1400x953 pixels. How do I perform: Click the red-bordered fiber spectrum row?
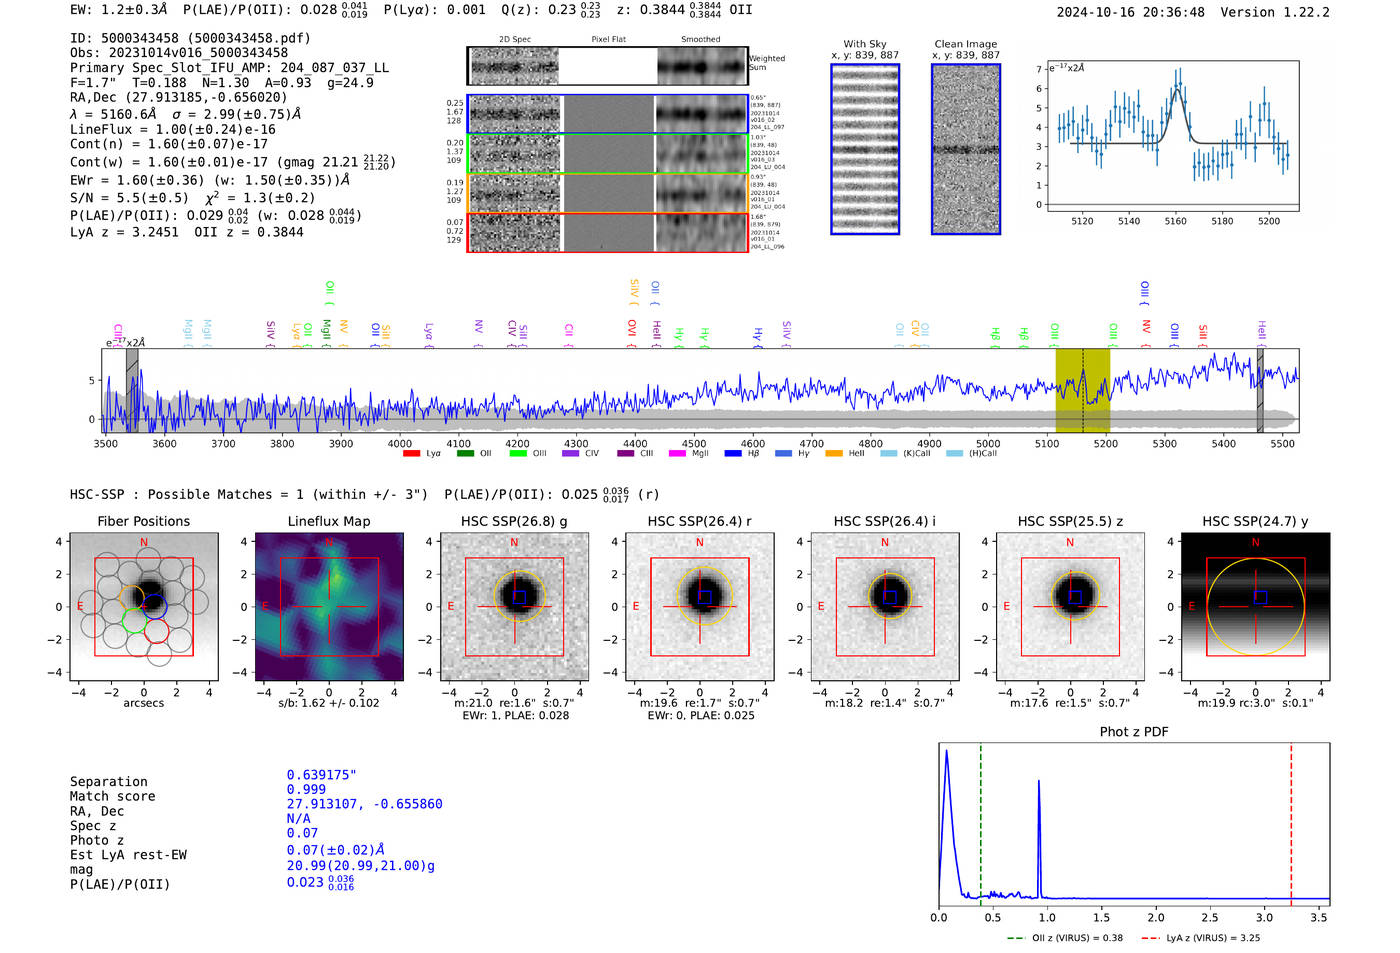click(608, 232)
